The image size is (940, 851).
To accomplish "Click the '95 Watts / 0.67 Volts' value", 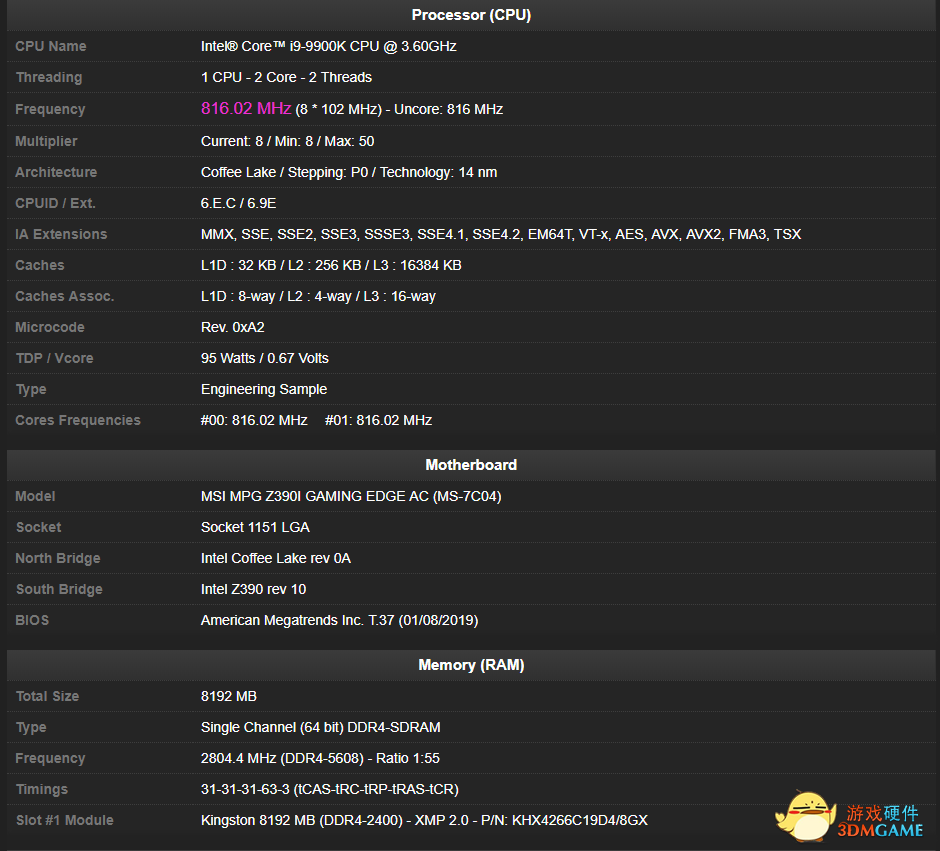I will 264,358.
